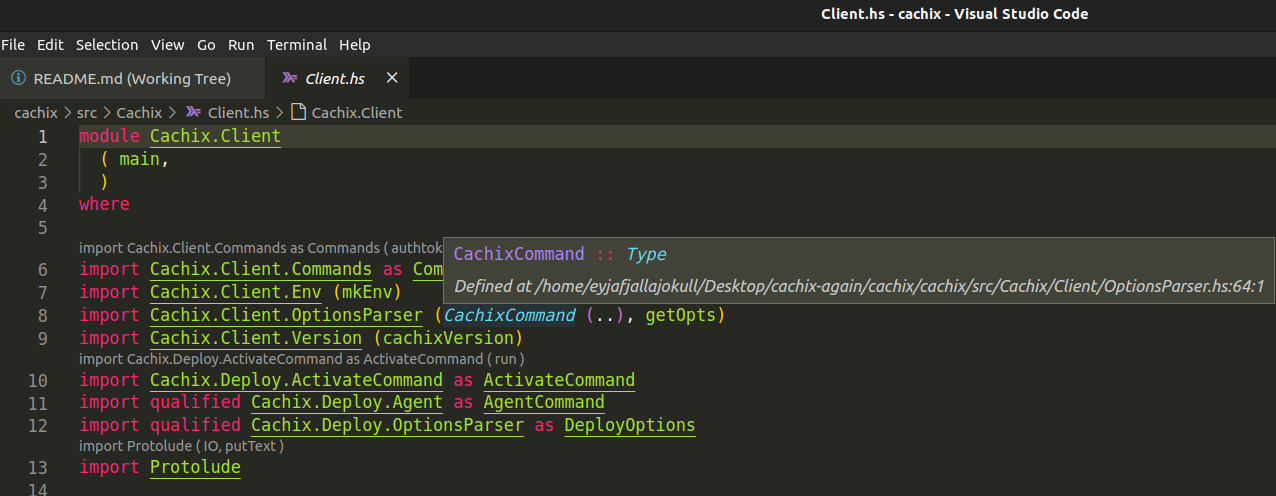Click Cachix.Client.Env on line 7
The height and width of the screenshot is (496, 1276).
pyautogui.click(x=236, y=292)
